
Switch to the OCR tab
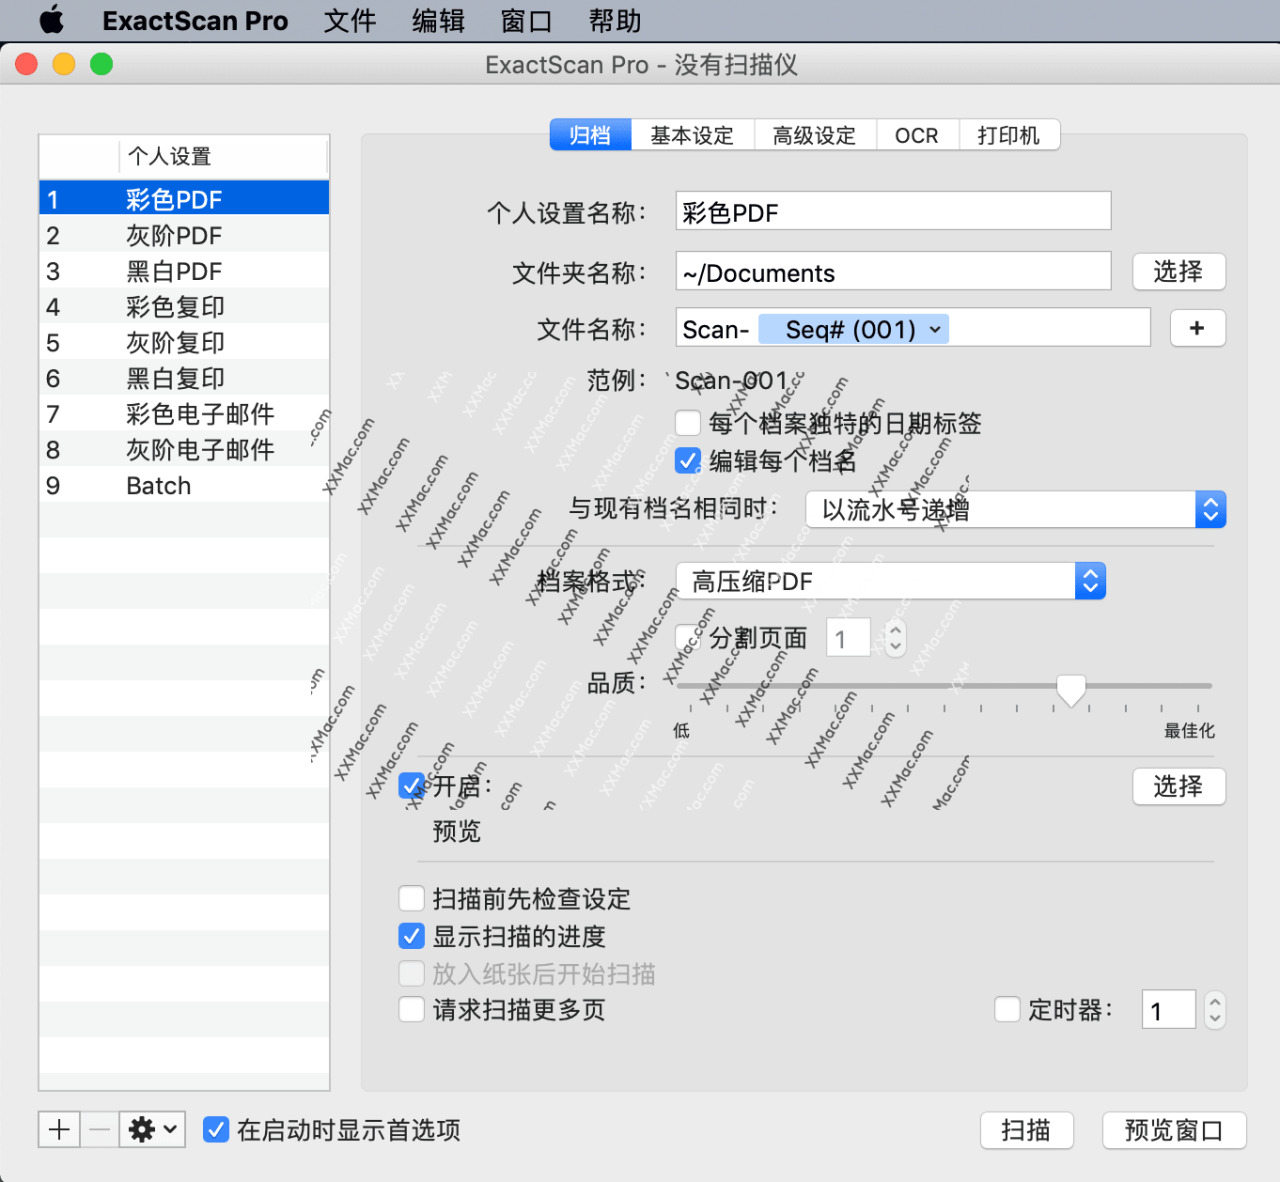tap(917, 135)
